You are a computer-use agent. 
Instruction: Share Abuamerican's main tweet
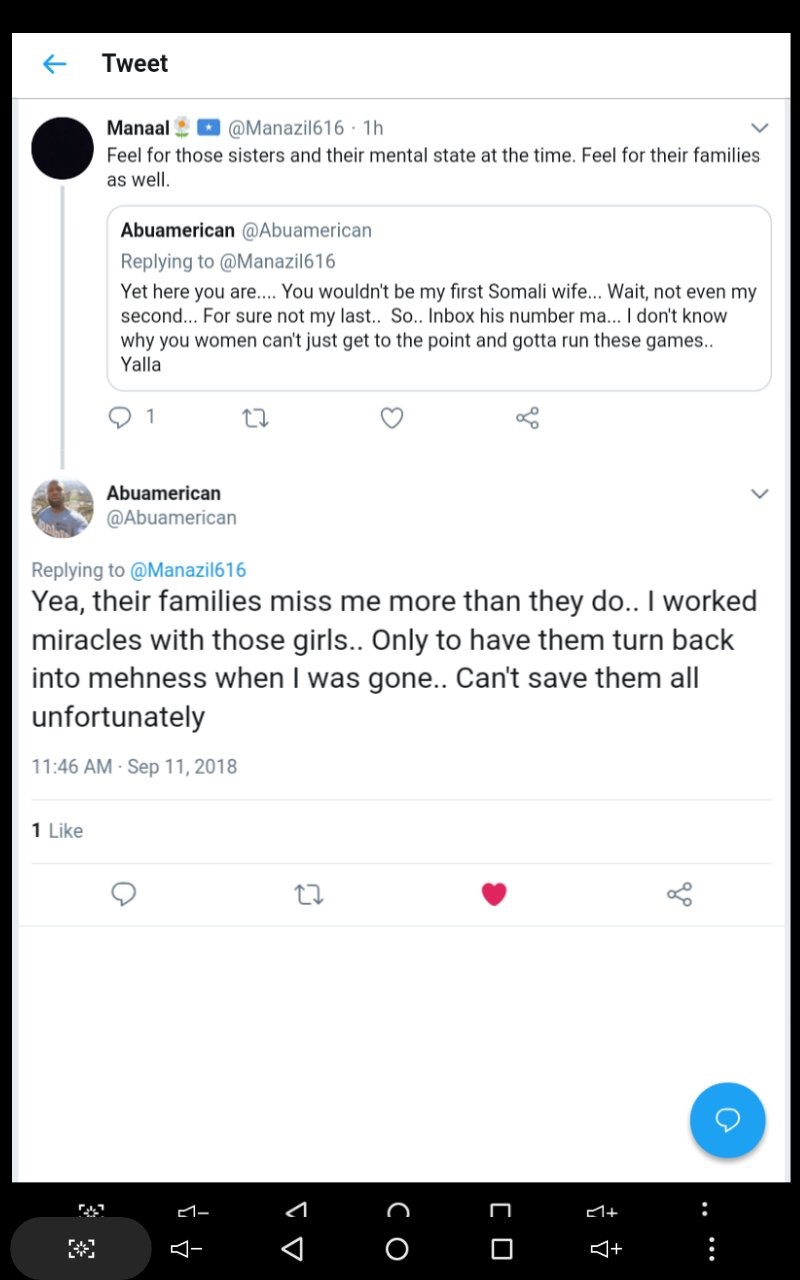(x=679, y=894)
